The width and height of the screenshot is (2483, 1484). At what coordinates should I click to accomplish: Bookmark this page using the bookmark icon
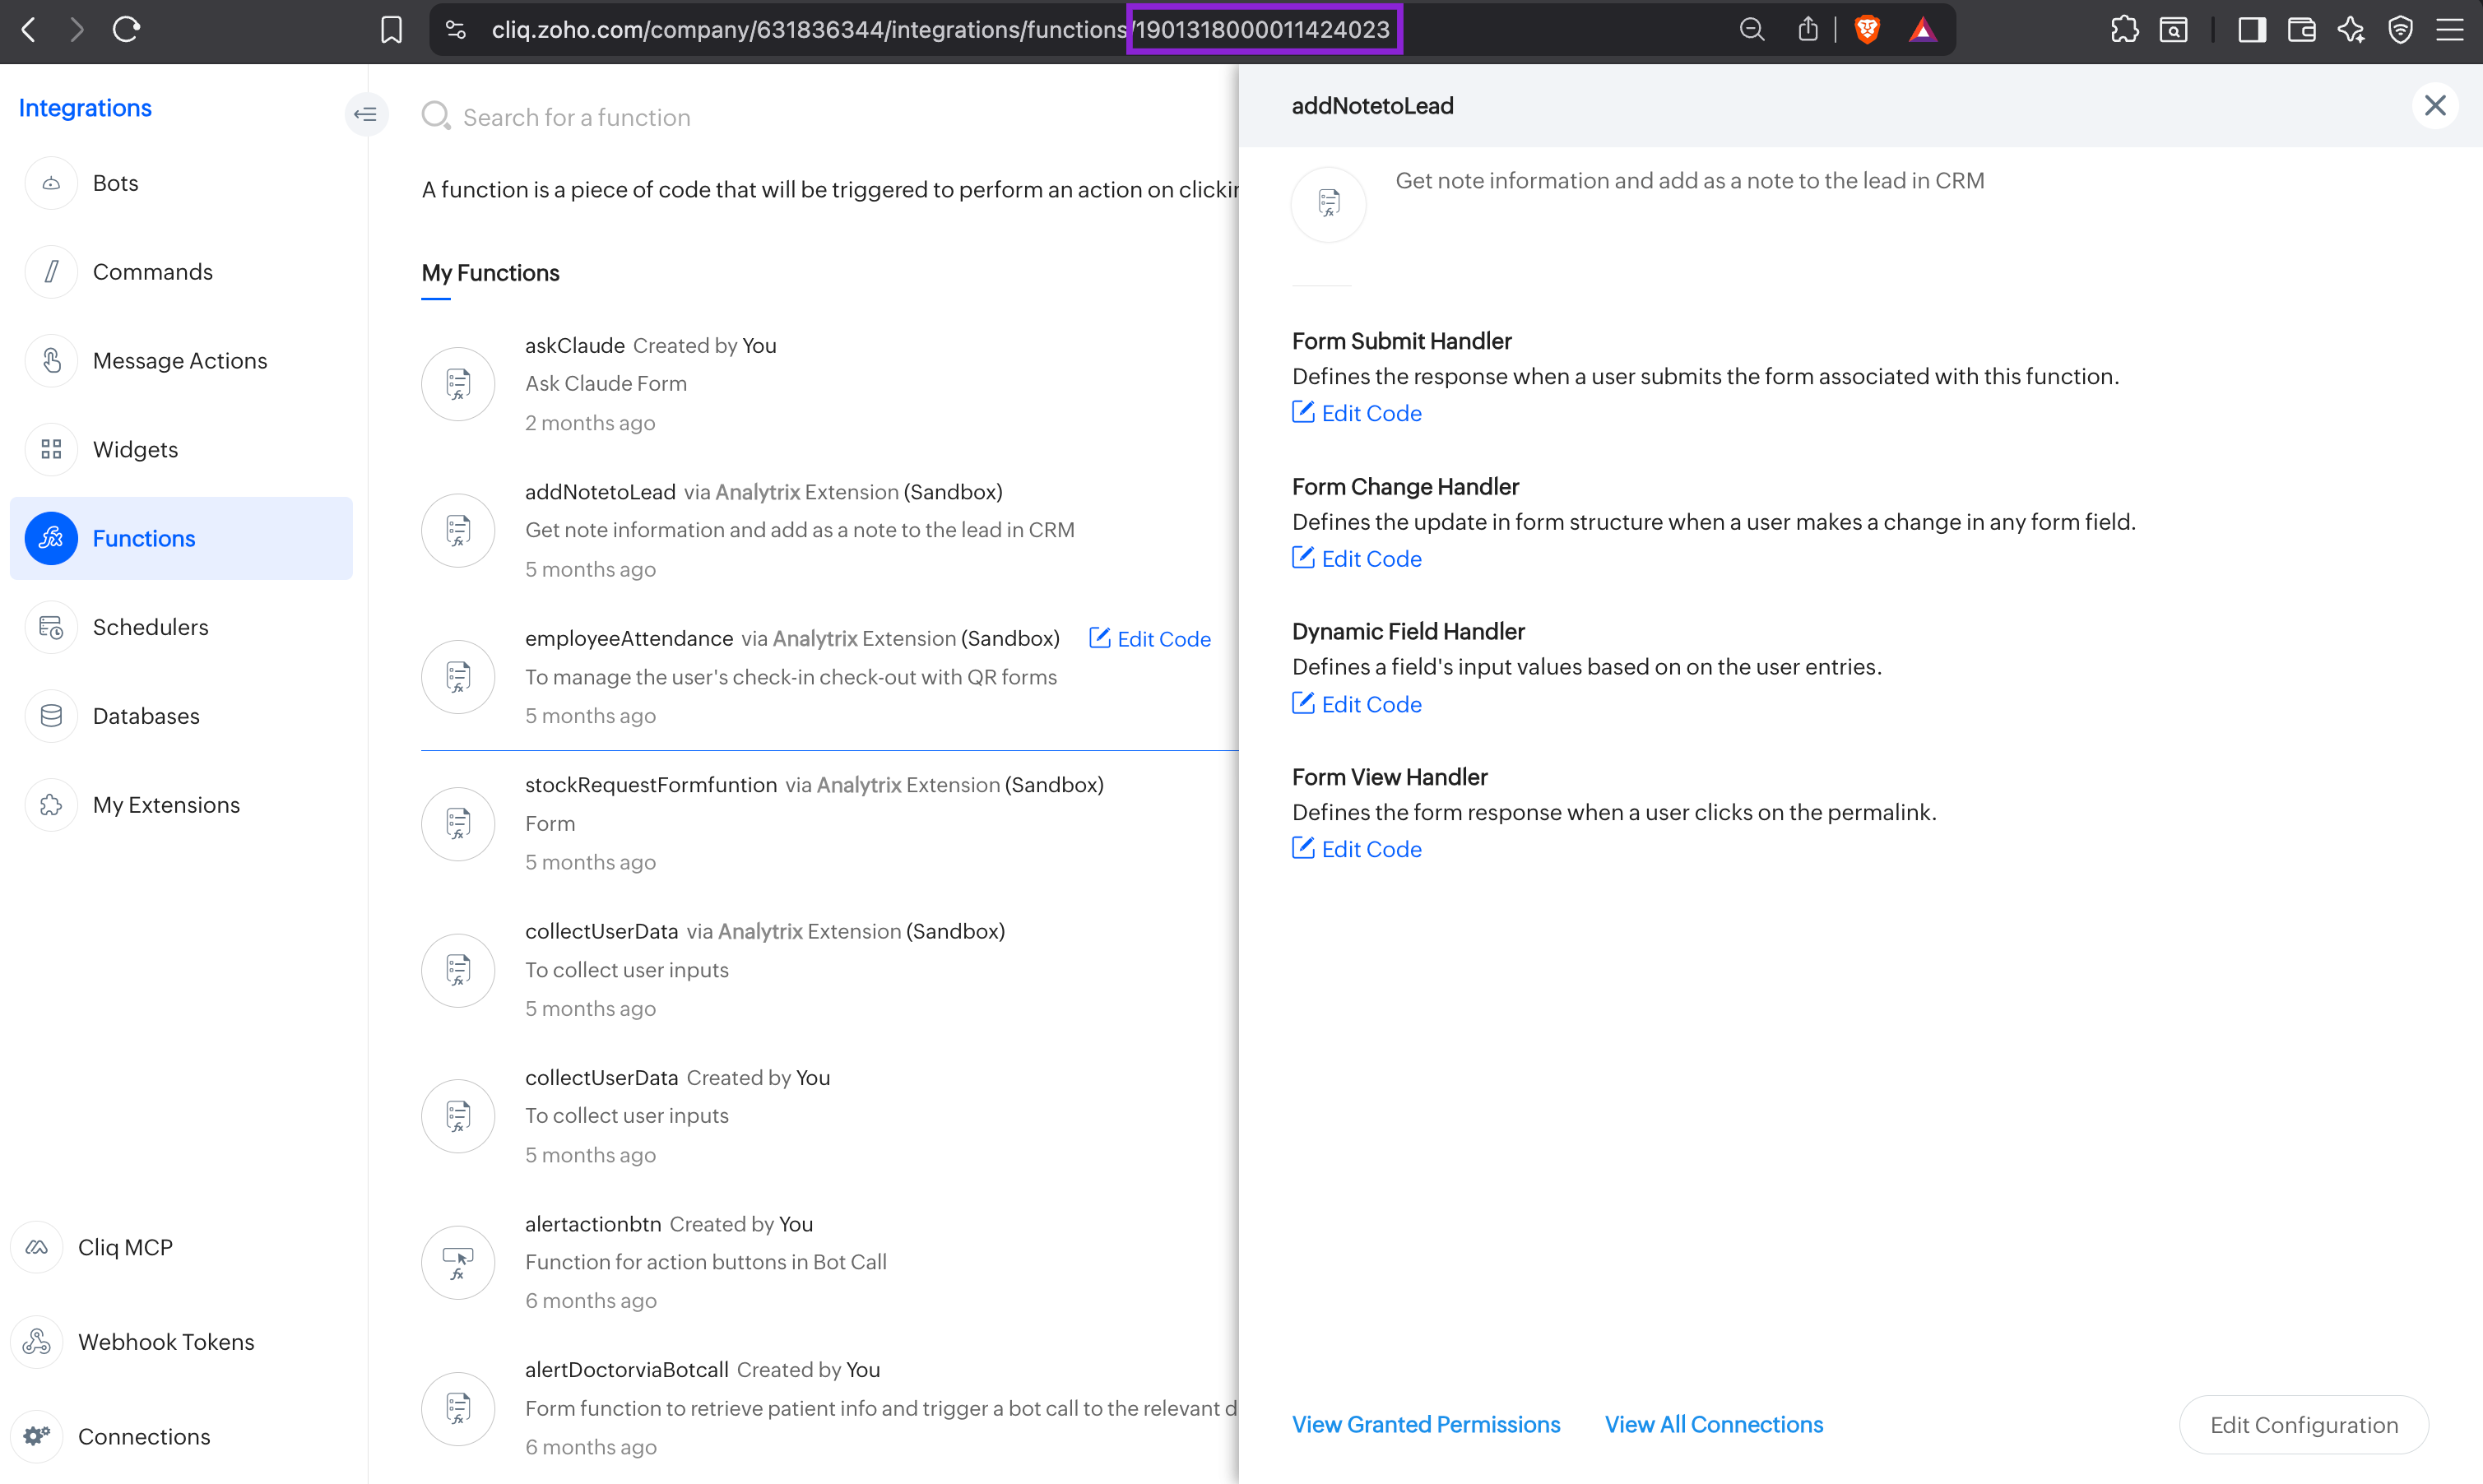tap(391, 30)
